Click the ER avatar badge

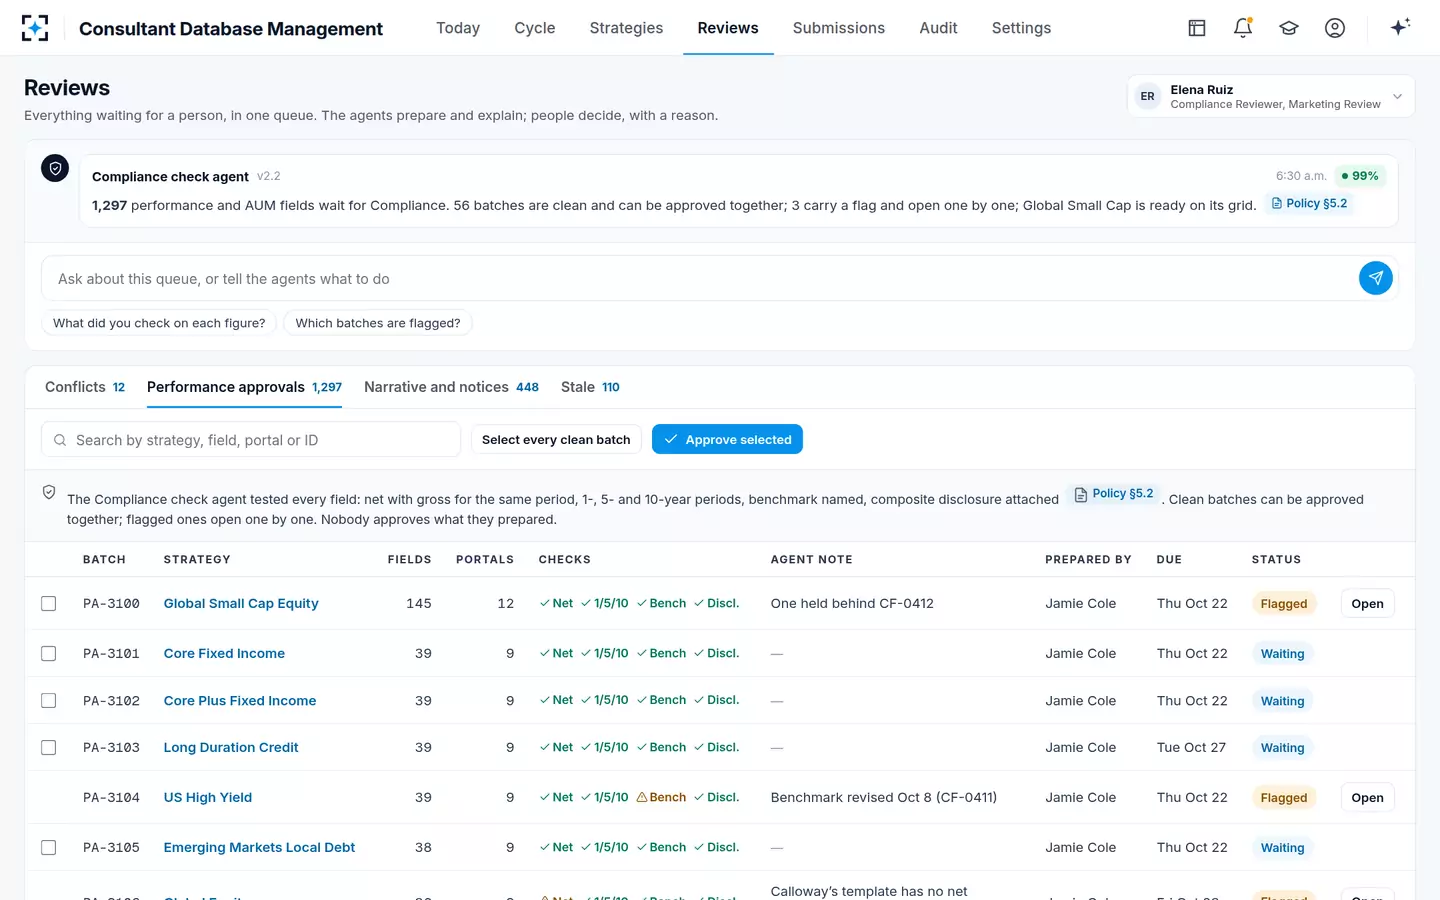point(1147,96)
